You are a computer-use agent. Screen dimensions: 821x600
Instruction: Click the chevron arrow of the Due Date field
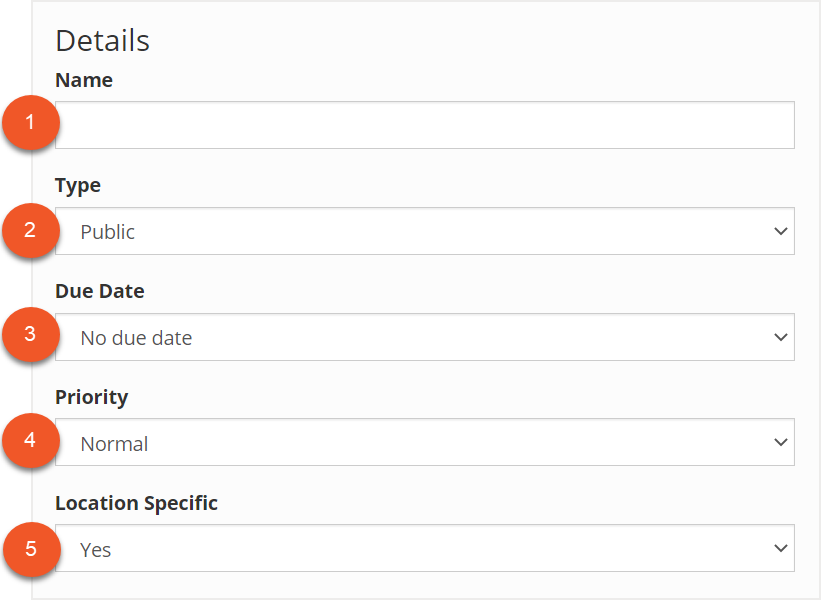tap(781, 337)
